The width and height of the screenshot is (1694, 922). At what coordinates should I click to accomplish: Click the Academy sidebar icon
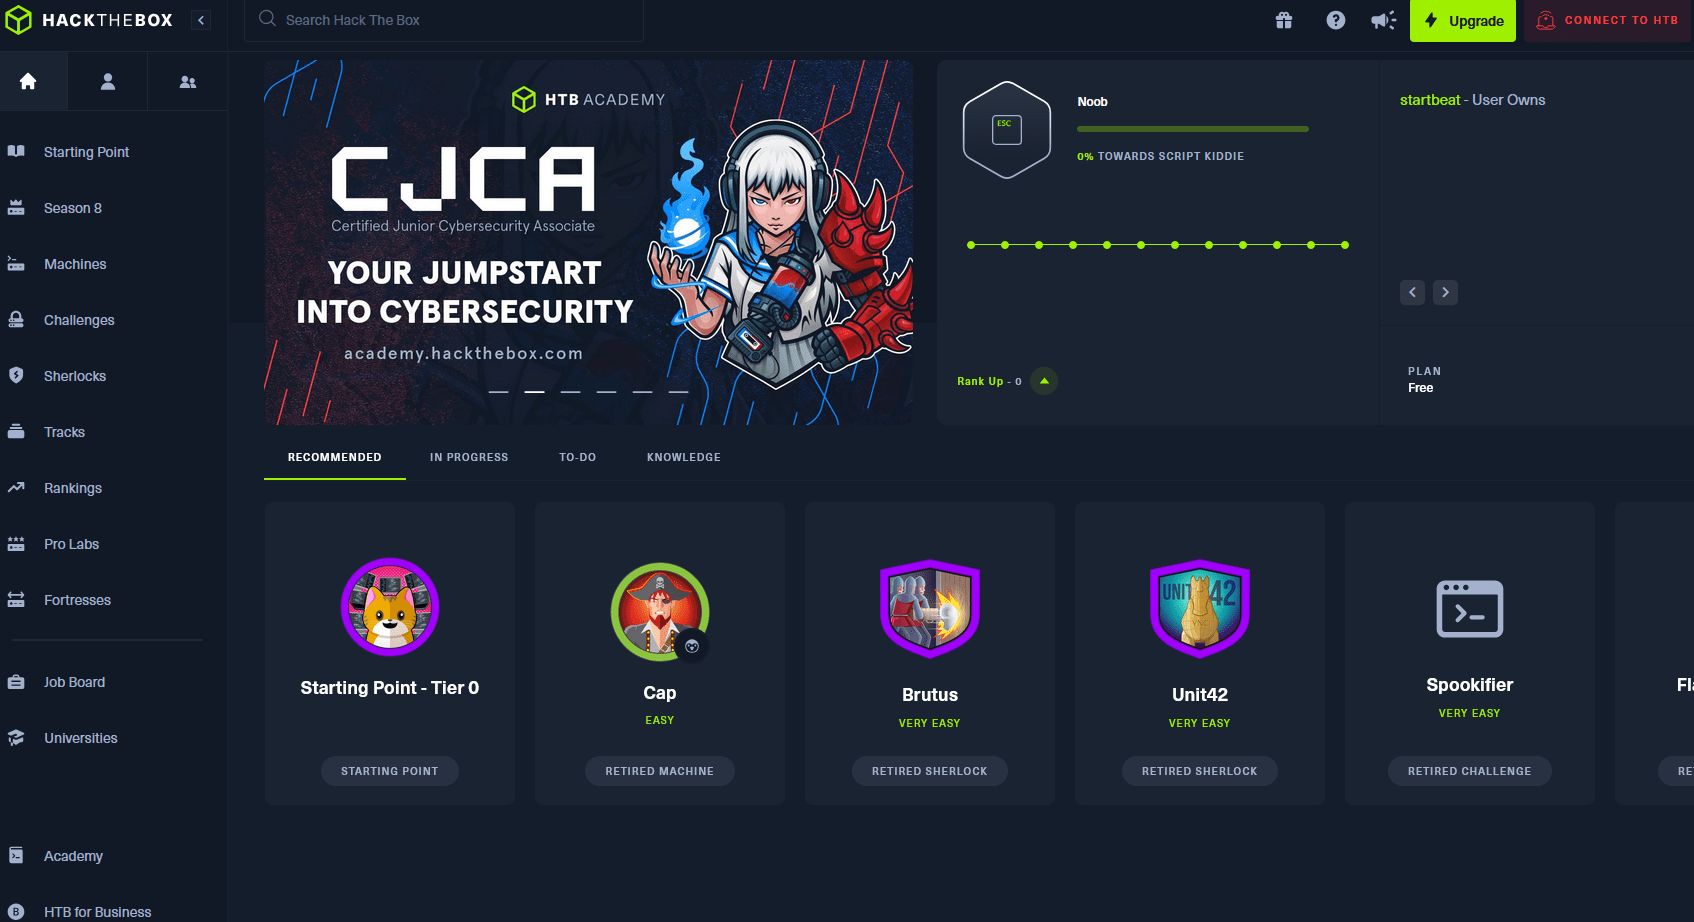(16, 856)
